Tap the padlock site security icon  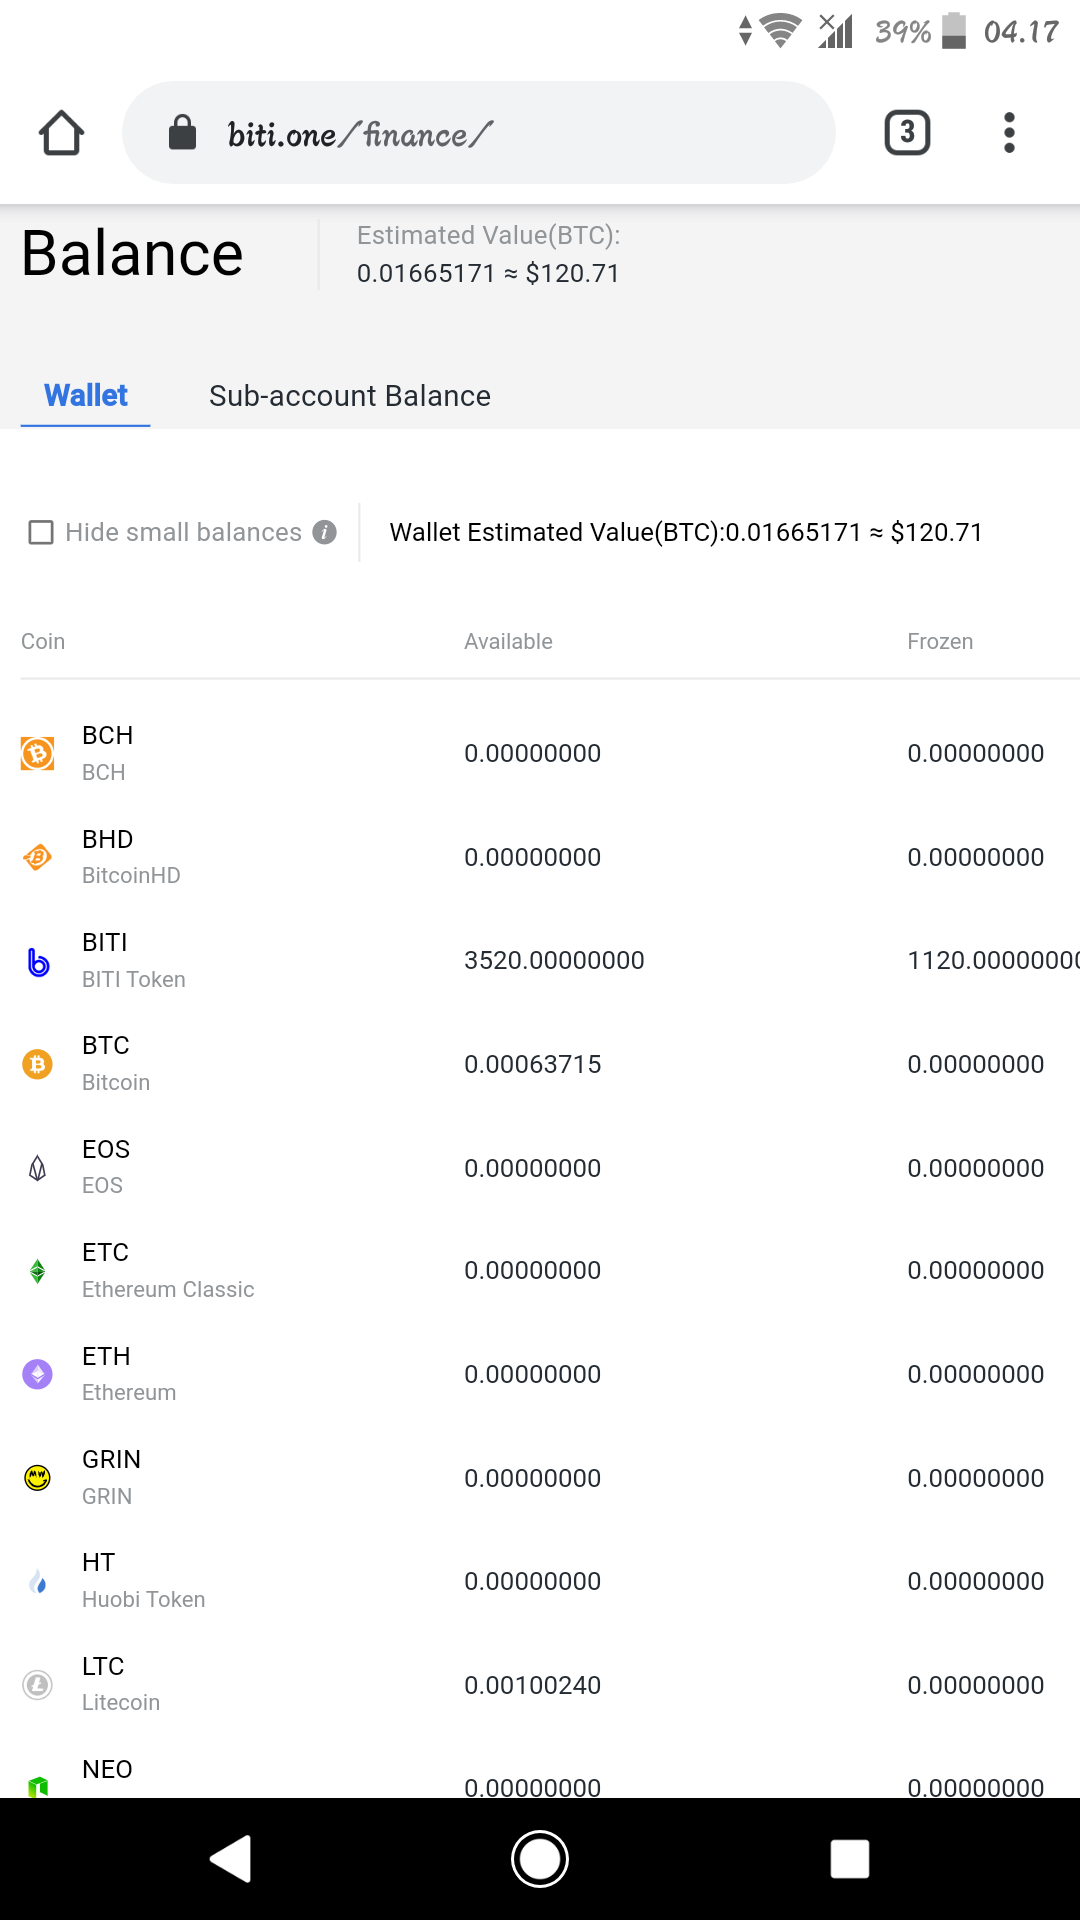(x=182, y=133)
